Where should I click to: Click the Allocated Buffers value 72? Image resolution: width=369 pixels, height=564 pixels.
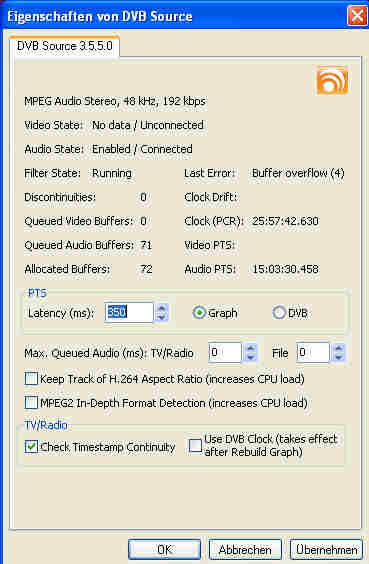146,269
